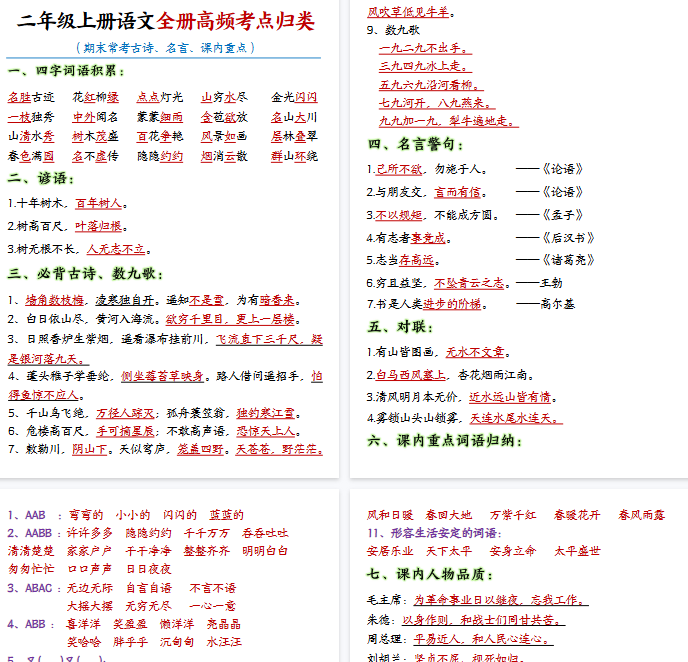Click heading '六、课内重点词语归纳'

445,441
